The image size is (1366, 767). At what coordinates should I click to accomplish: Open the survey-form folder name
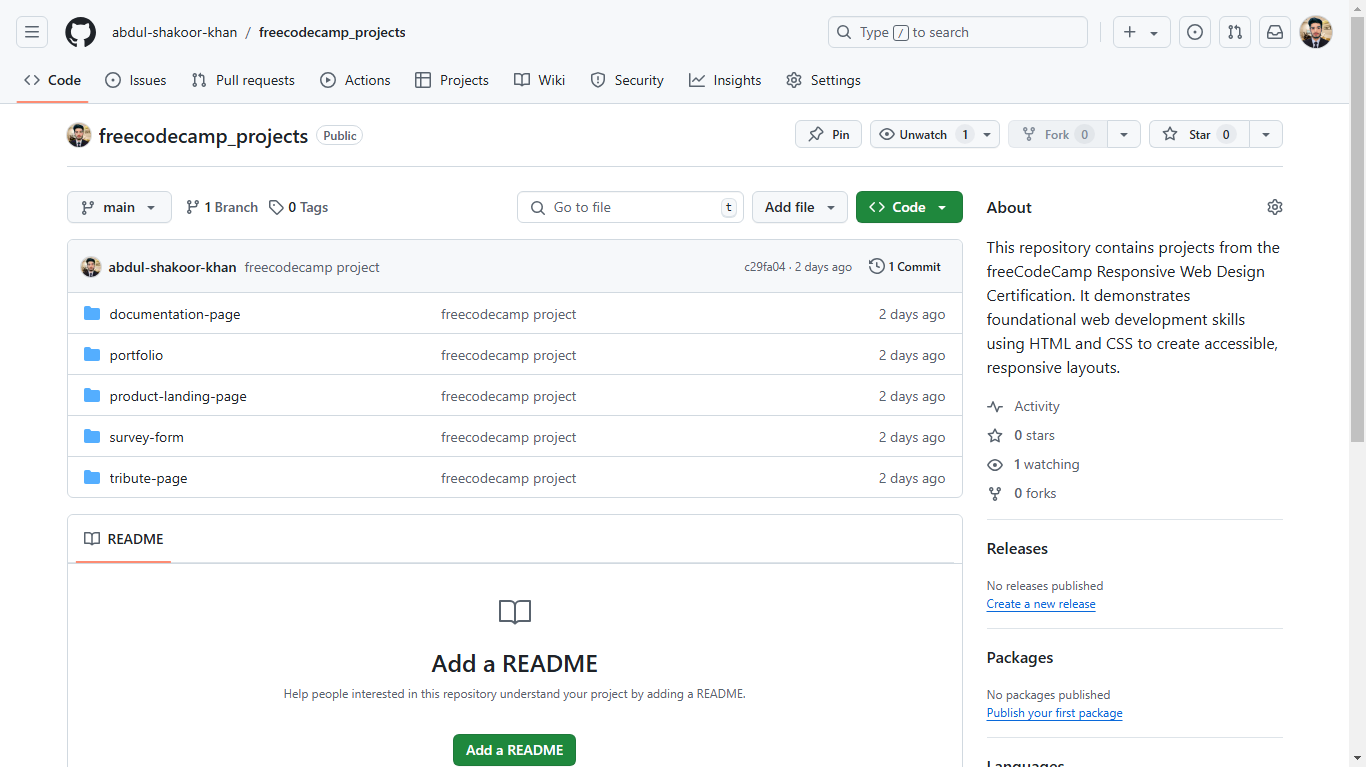pyautogui.click(x=147, y=437)
